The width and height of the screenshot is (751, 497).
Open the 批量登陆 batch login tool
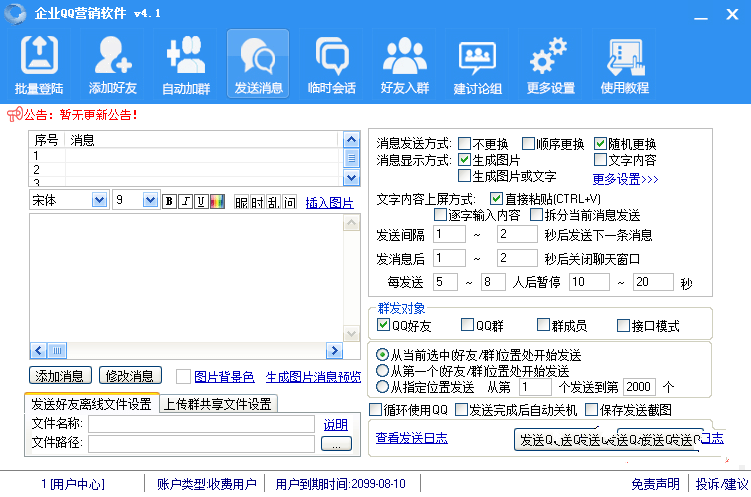tap(39, 64)
